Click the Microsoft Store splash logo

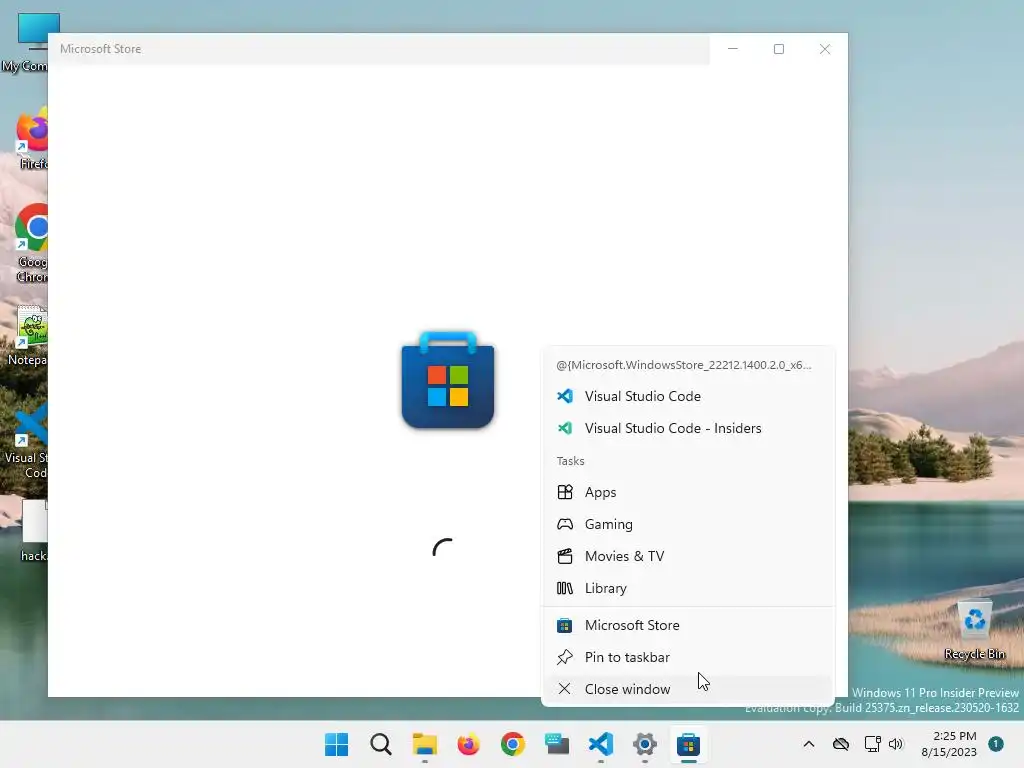448,380
